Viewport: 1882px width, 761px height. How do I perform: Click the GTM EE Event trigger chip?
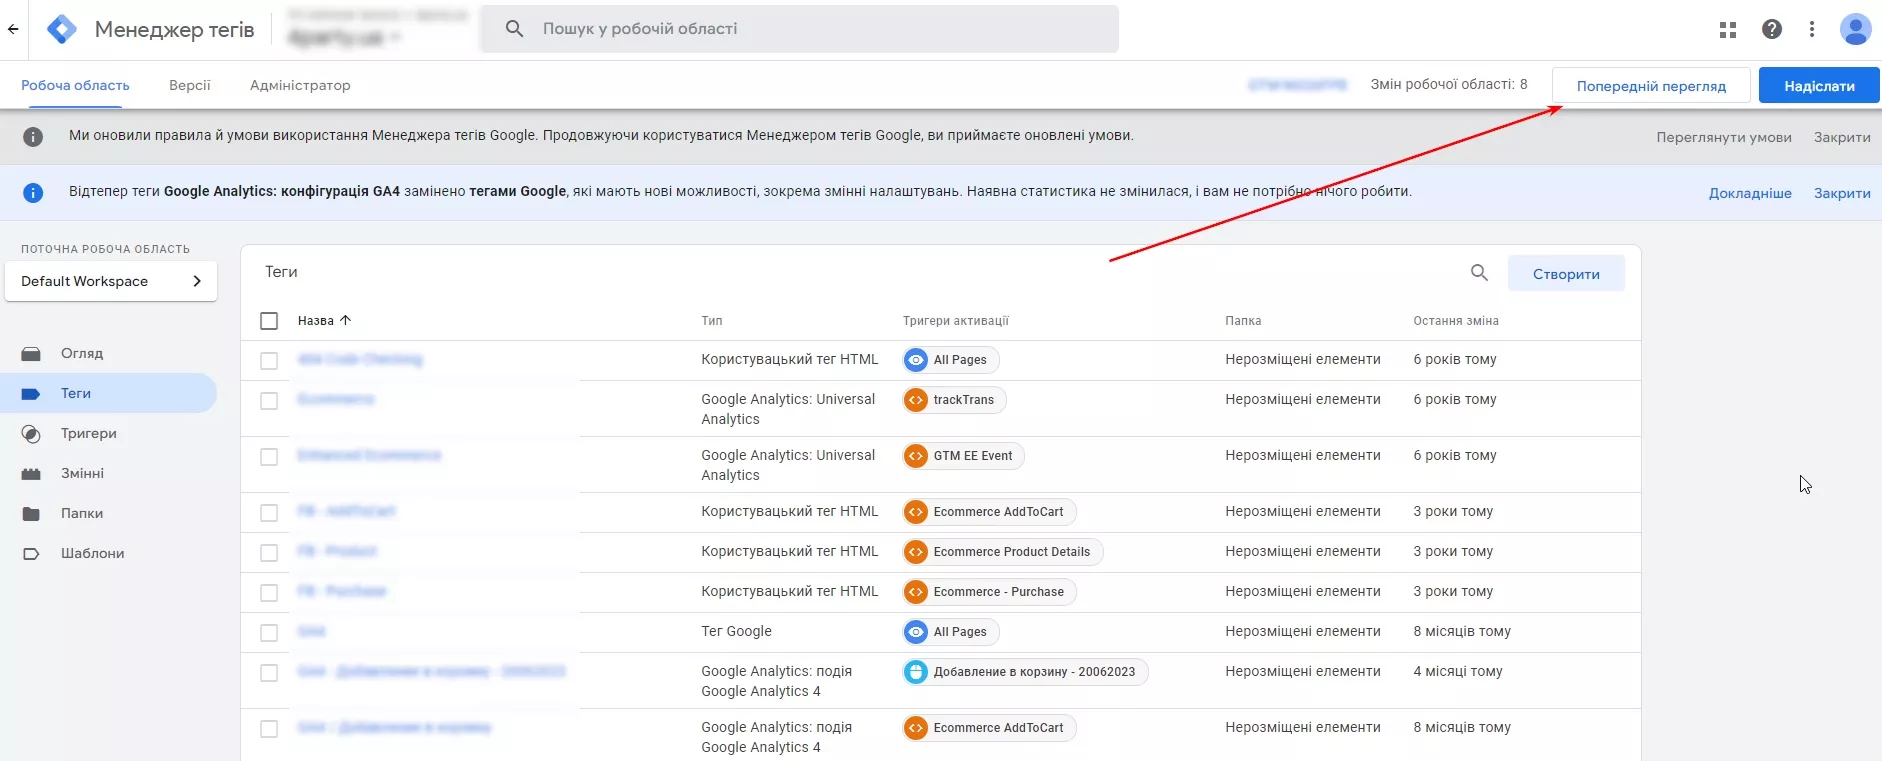click(963, 456)
